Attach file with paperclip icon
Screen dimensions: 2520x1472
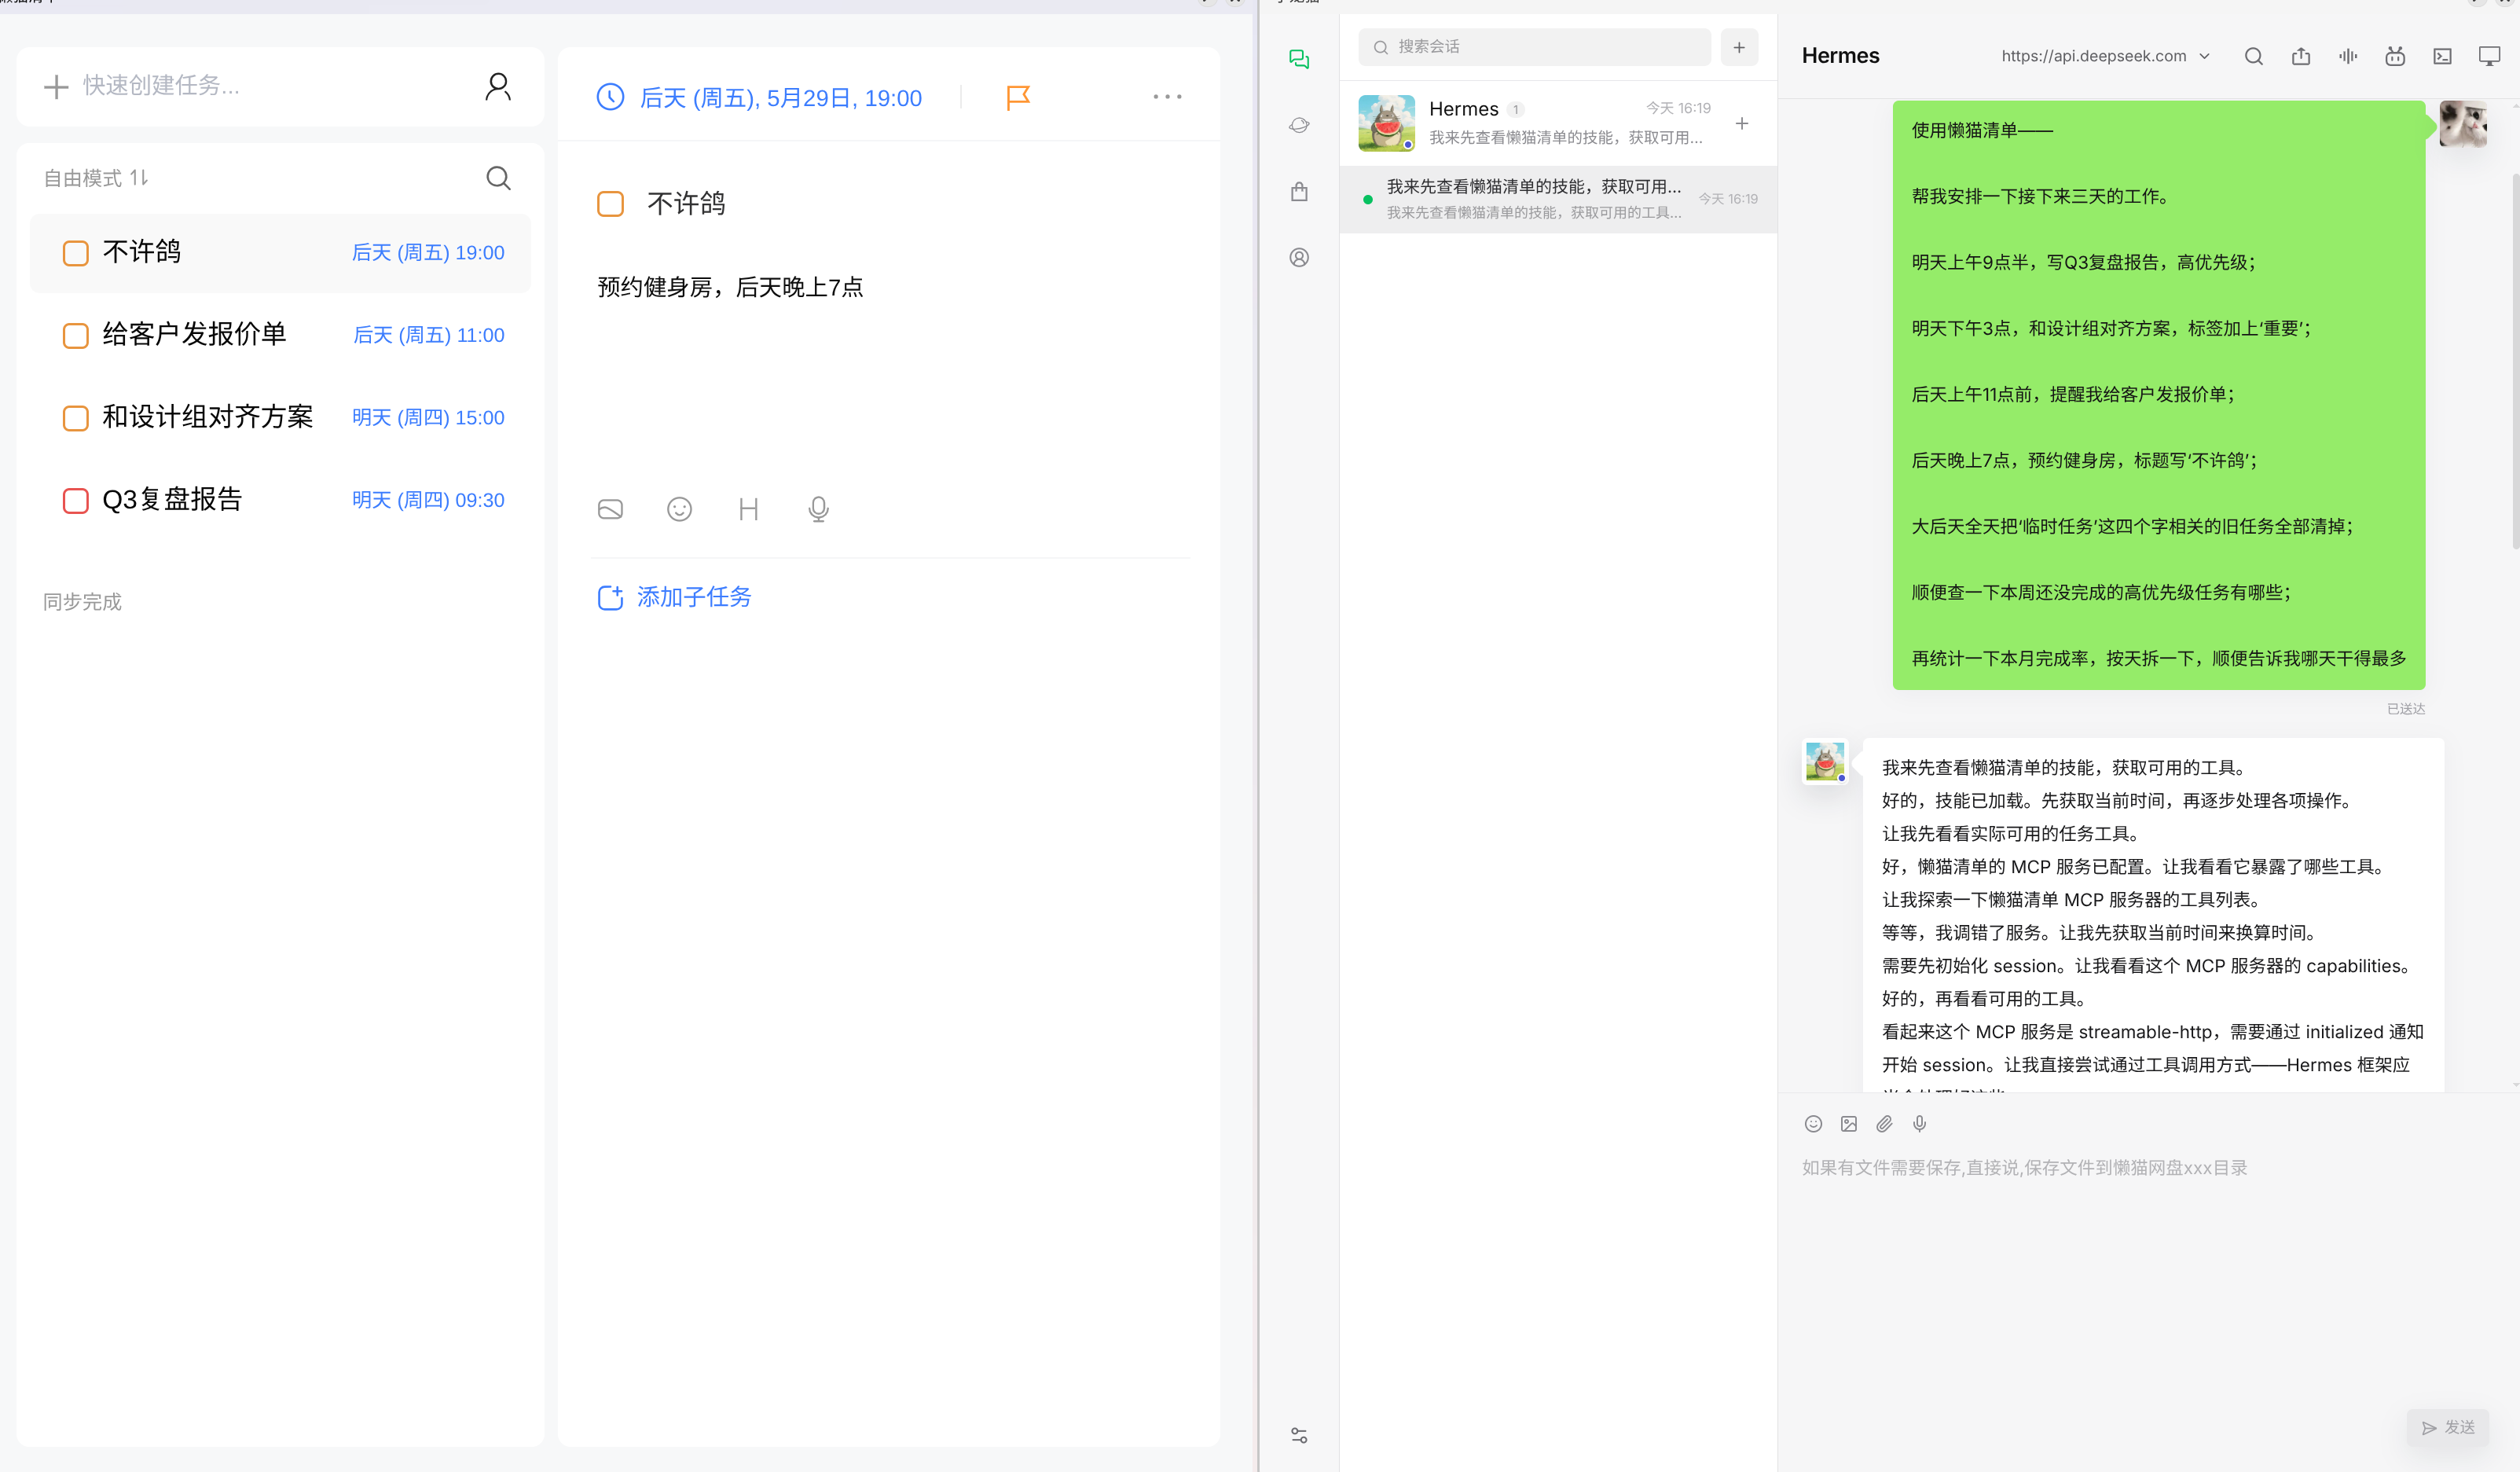click(1884, 1124)
